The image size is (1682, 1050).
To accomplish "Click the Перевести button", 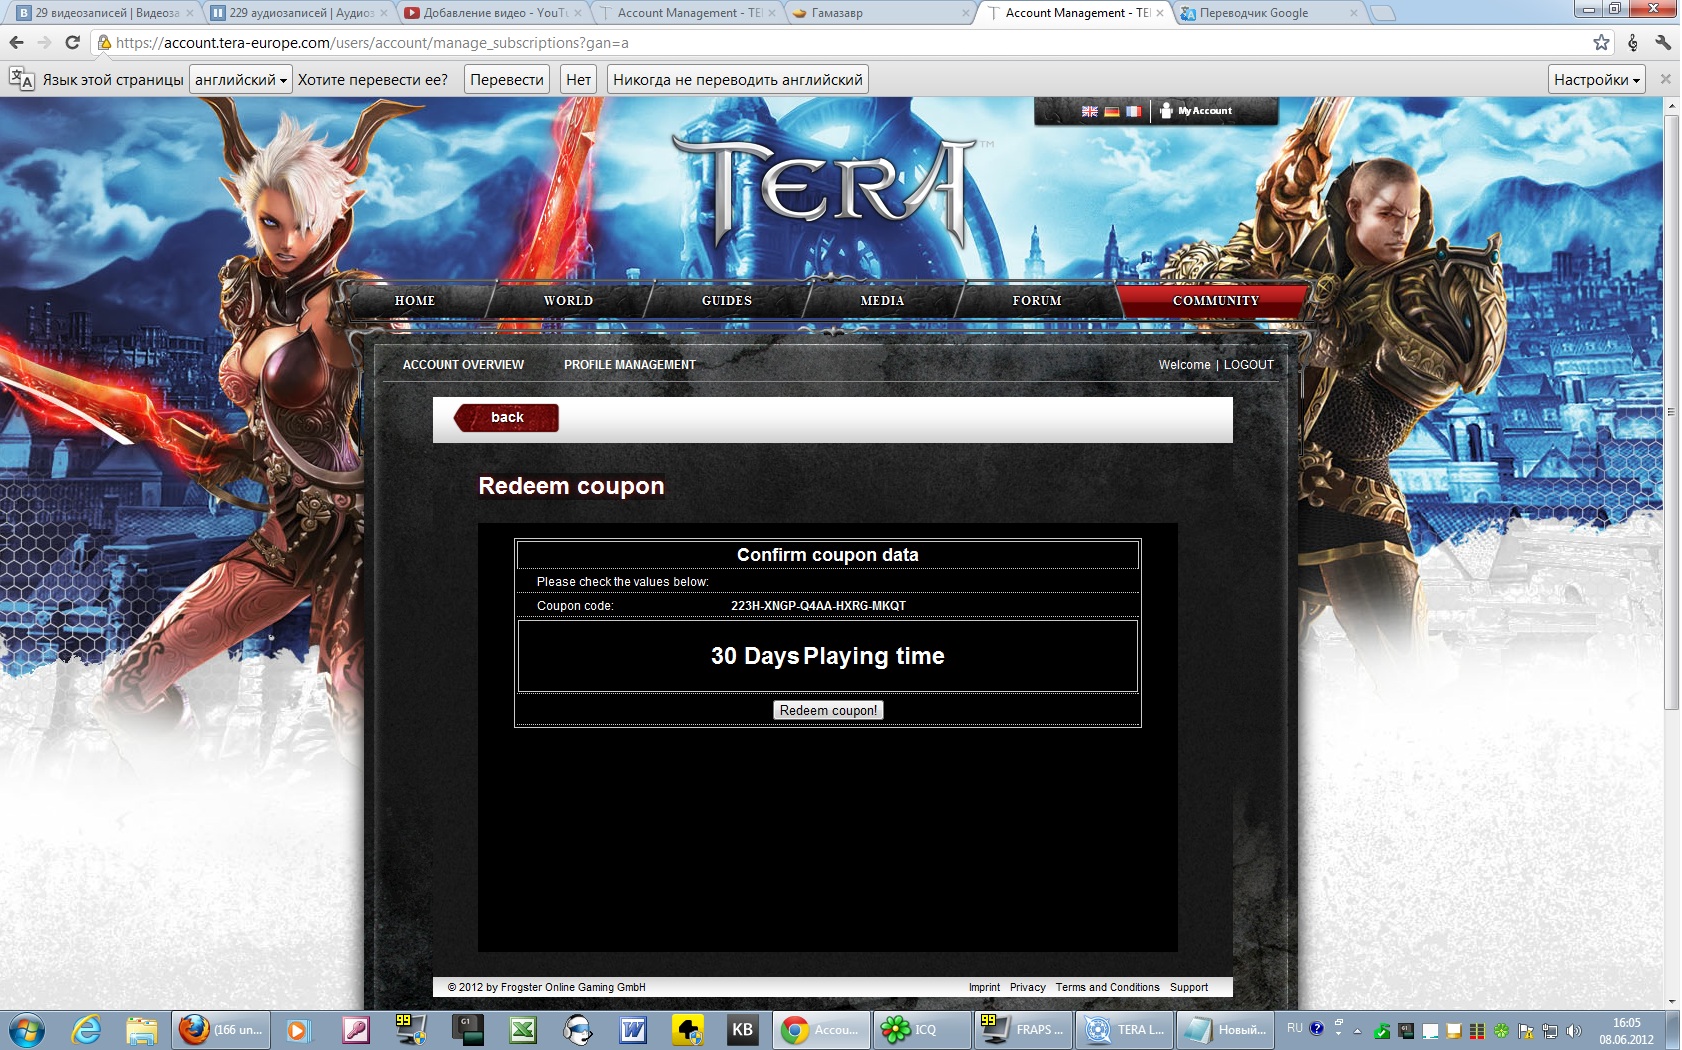I will point(507,79).
